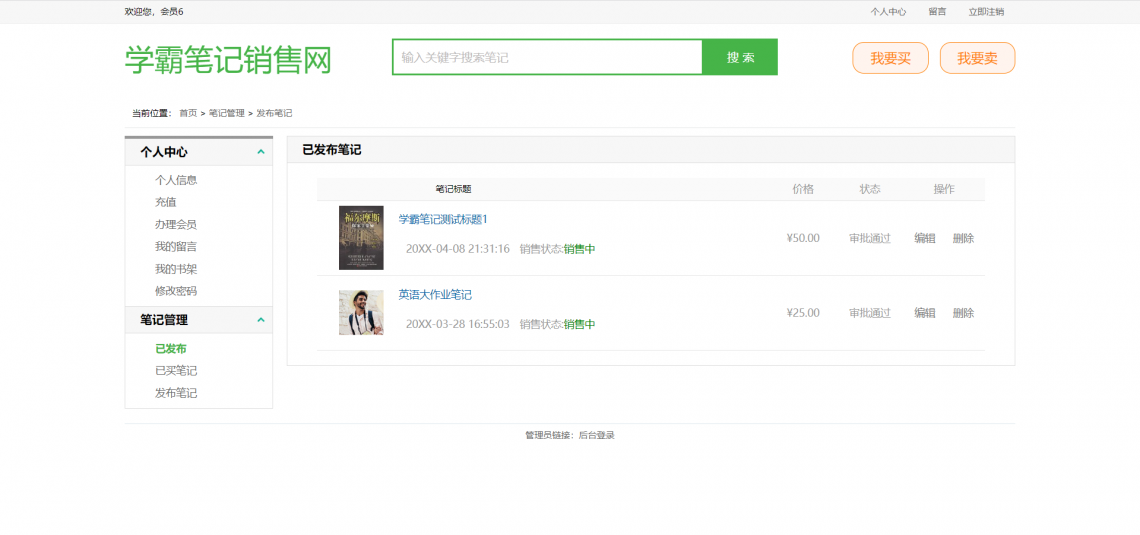The width and height of the screenshot is (1140, 535).
Task: Click the 价格 column header
Action: click(x=803, y=189)
